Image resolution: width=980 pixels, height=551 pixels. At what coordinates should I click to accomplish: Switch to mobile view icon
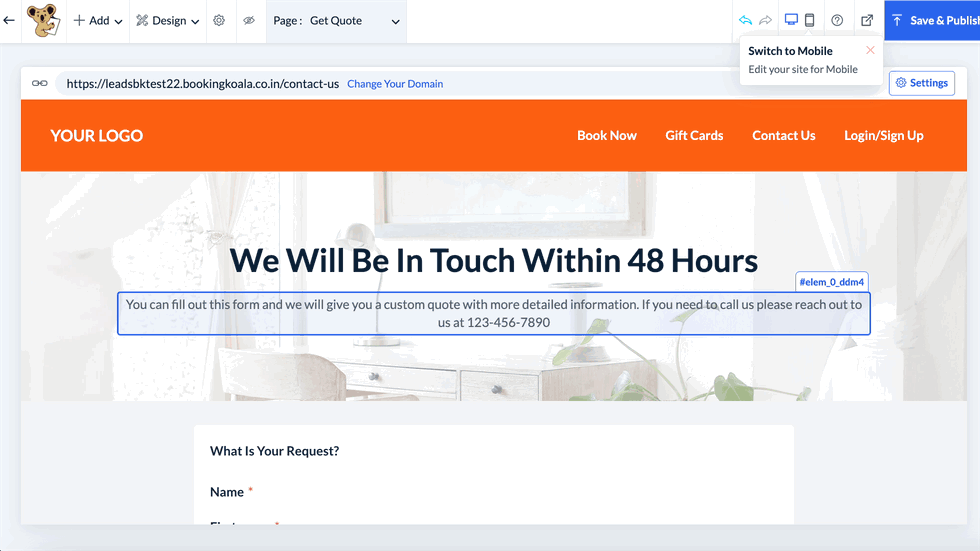pyautogui.click(x=809, y=20)
